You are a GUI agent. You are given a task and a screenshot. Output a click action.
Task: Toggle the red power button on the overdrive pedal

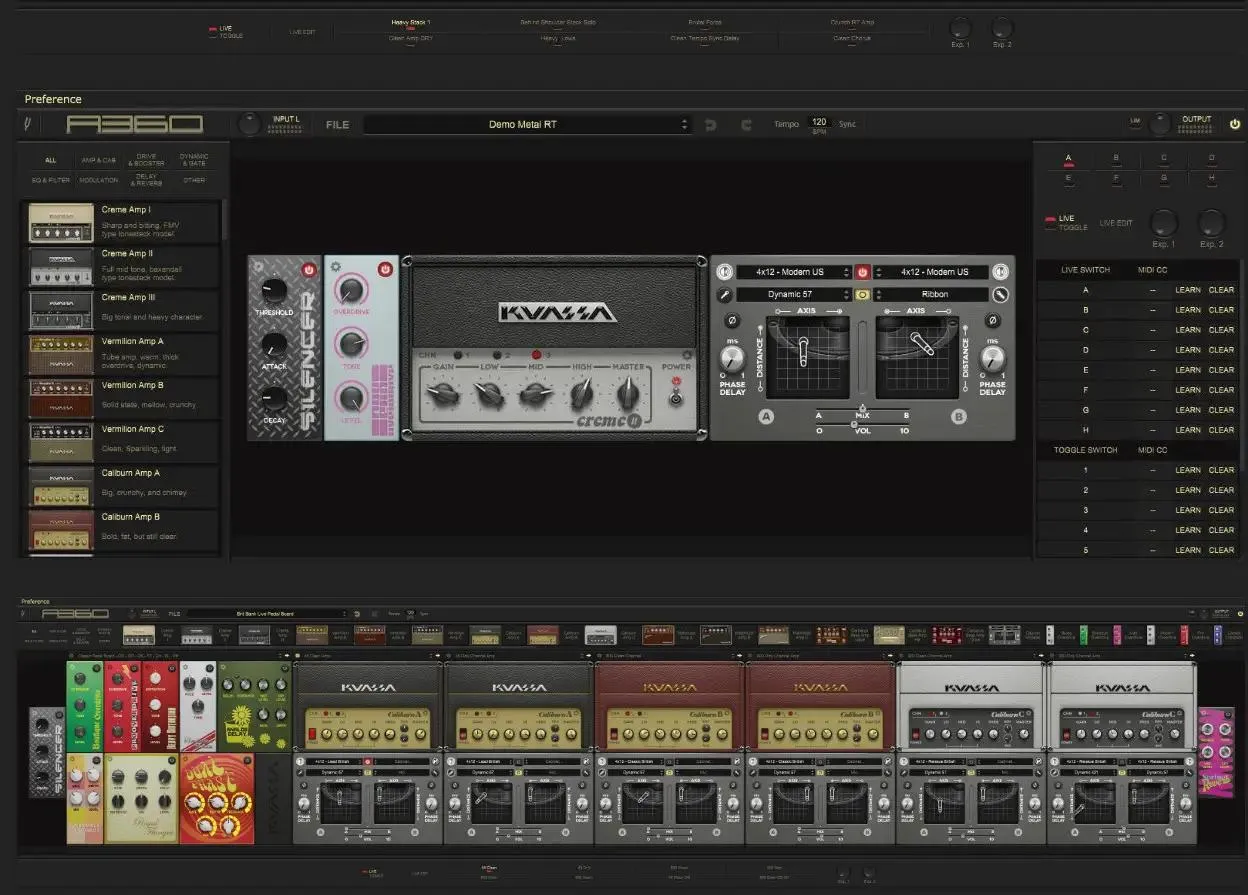point(385,270)
